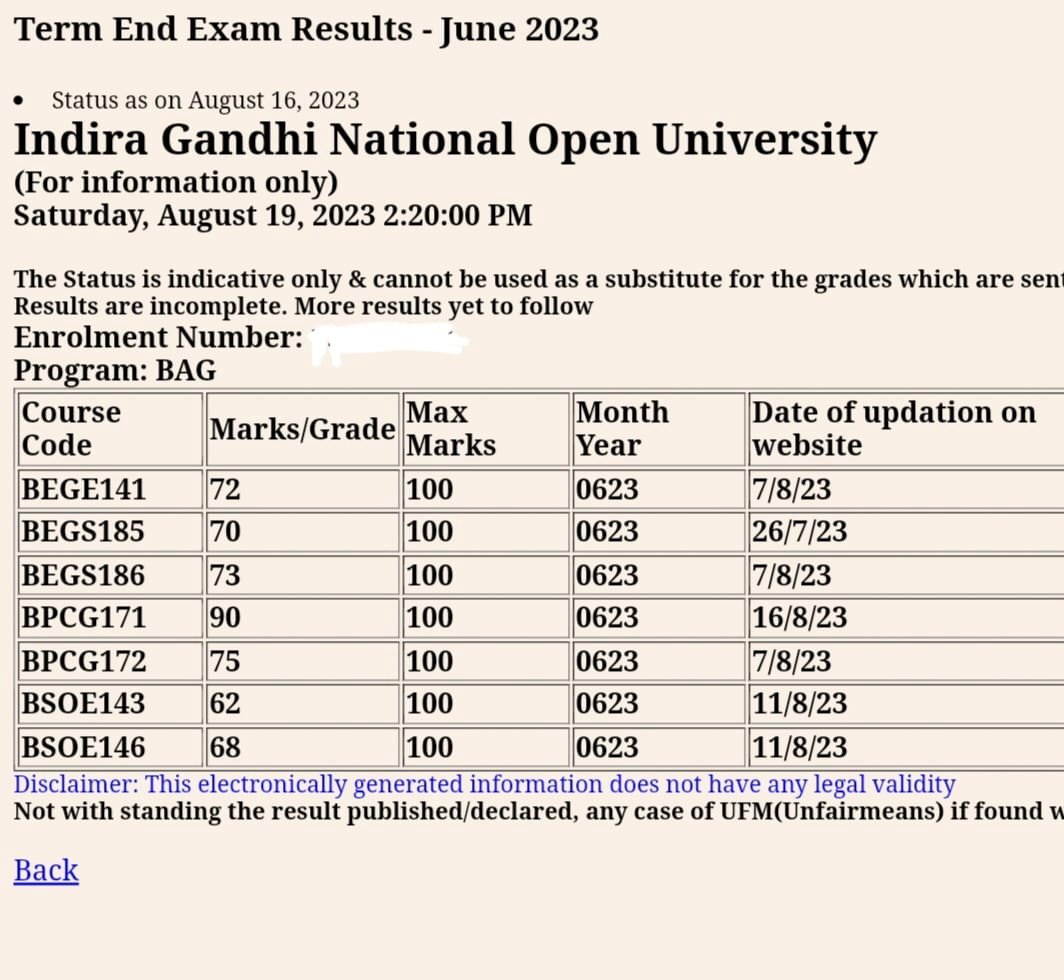Click the Status as on August 16 text

point(206,100)
